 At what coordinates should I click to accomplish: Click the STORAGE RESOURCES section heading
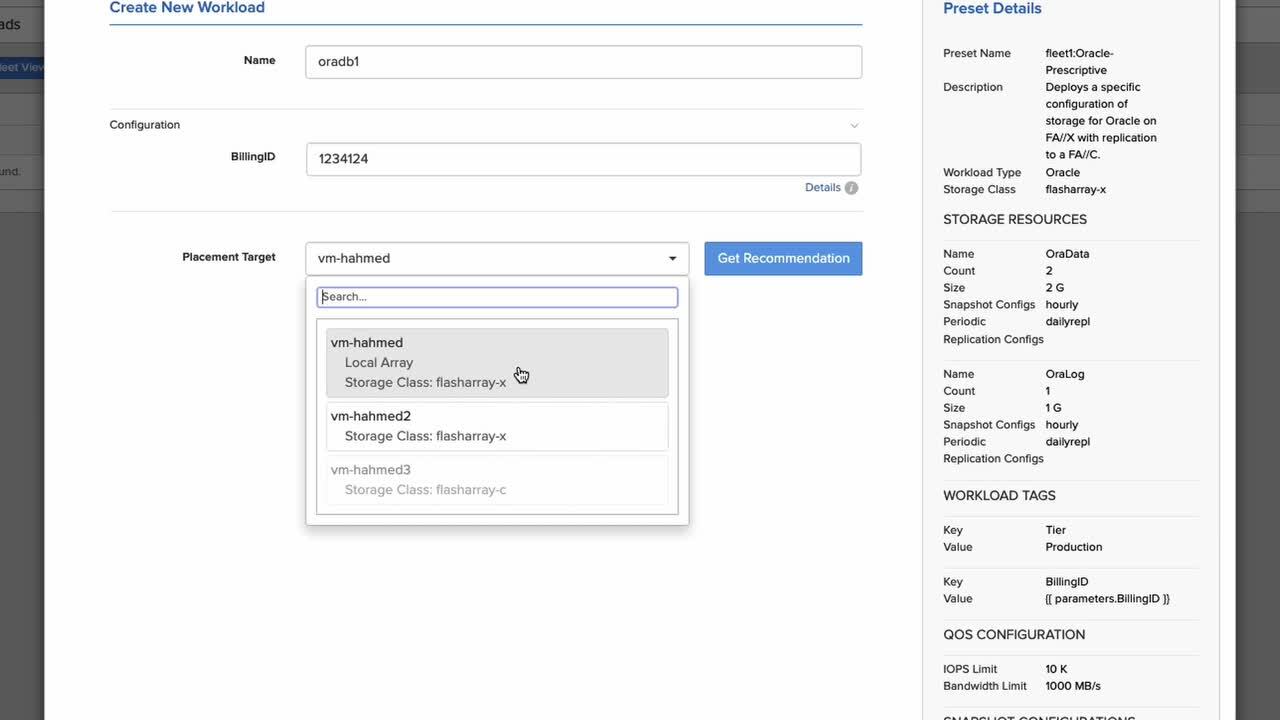[x=1014, y=219]
